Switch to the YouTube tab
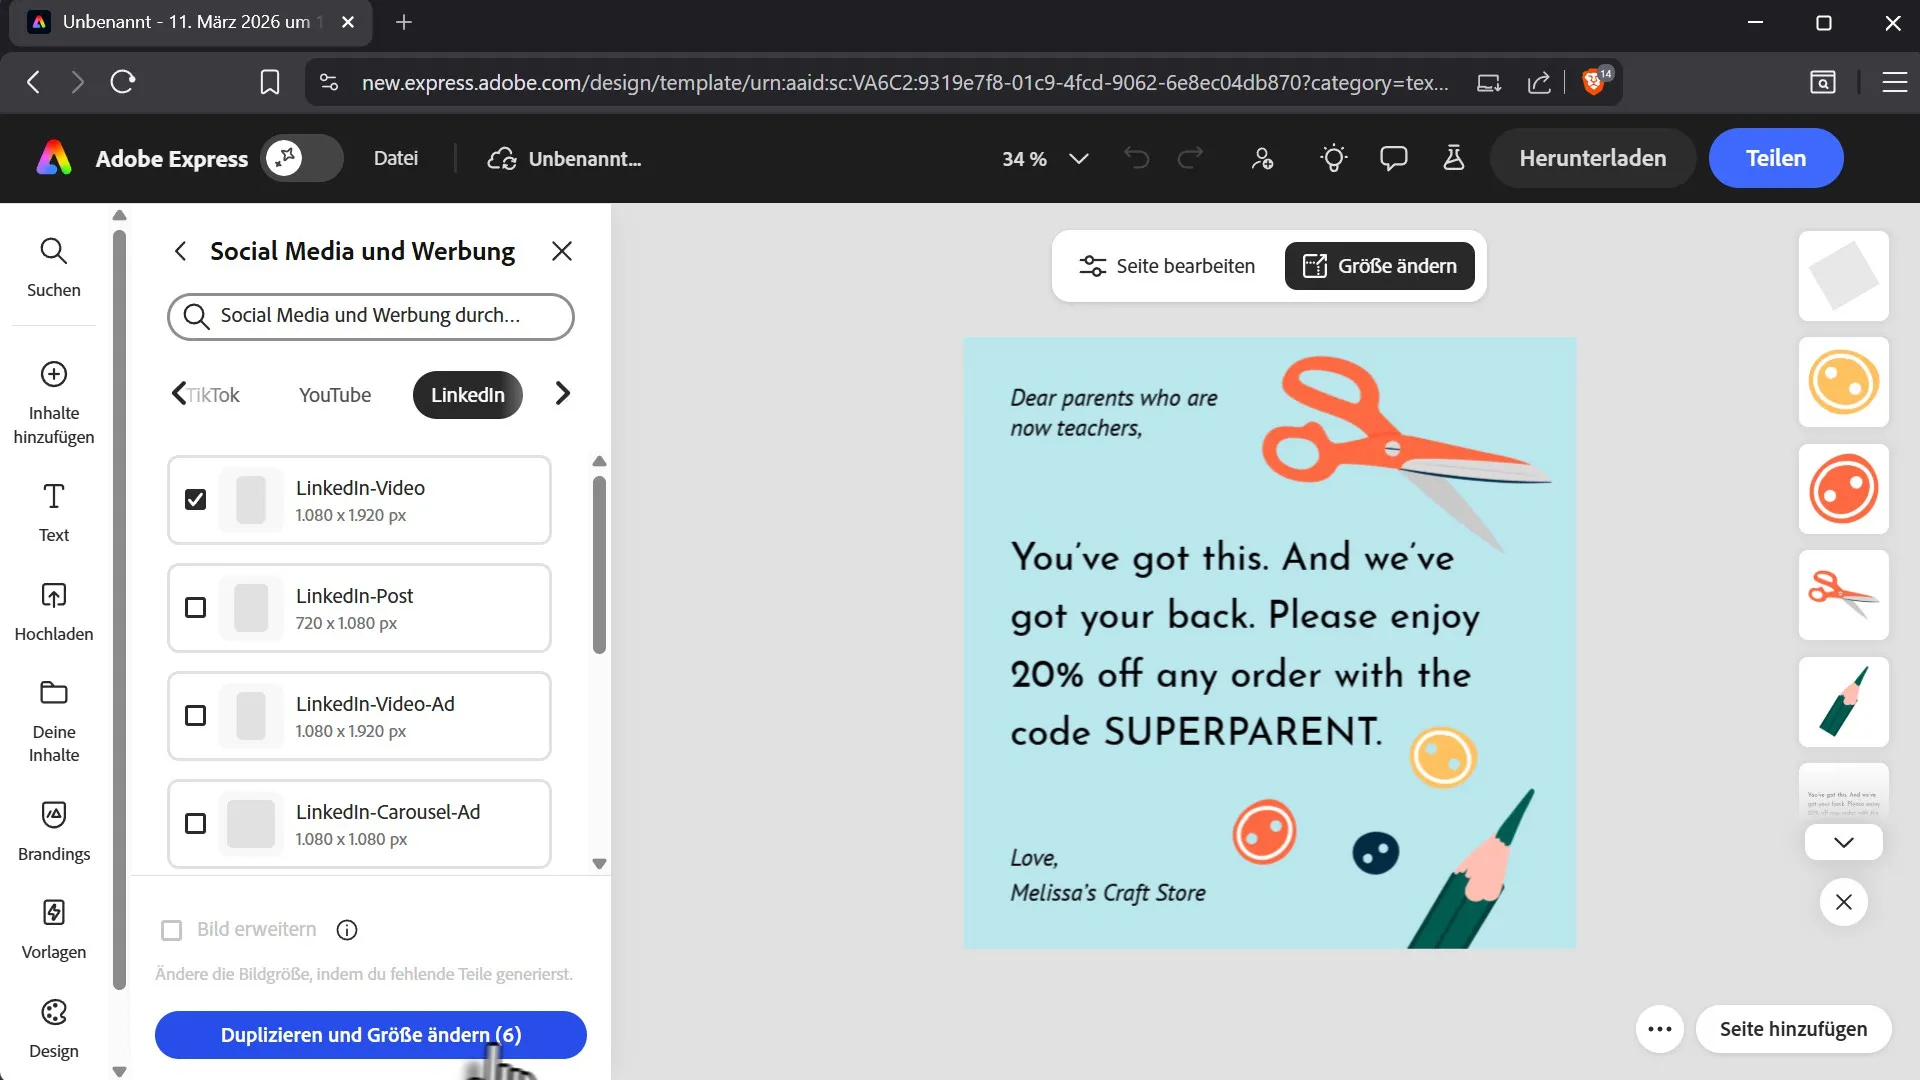Image resolution: width=1920 pixels, height=1080 pixels. coord(335,395)
